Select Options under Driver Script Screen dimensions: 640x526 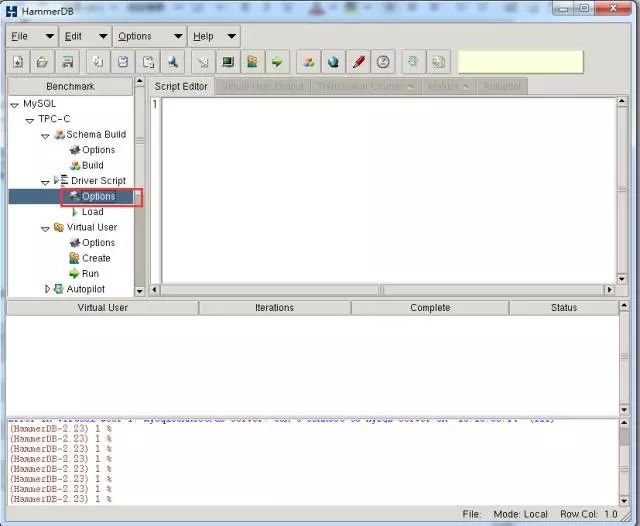point(92,196)
